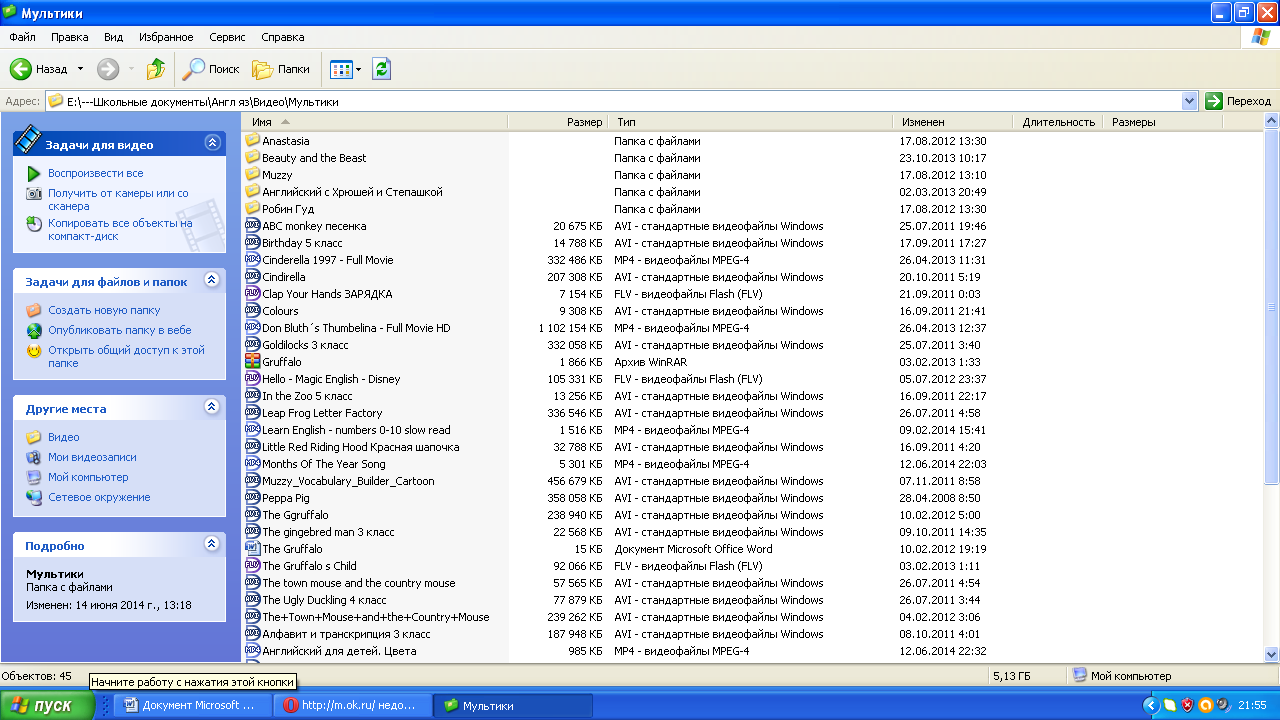Expand the address bar dropdown arrow
Screen dimensions: 1280x720
(x=1189, y=101)
